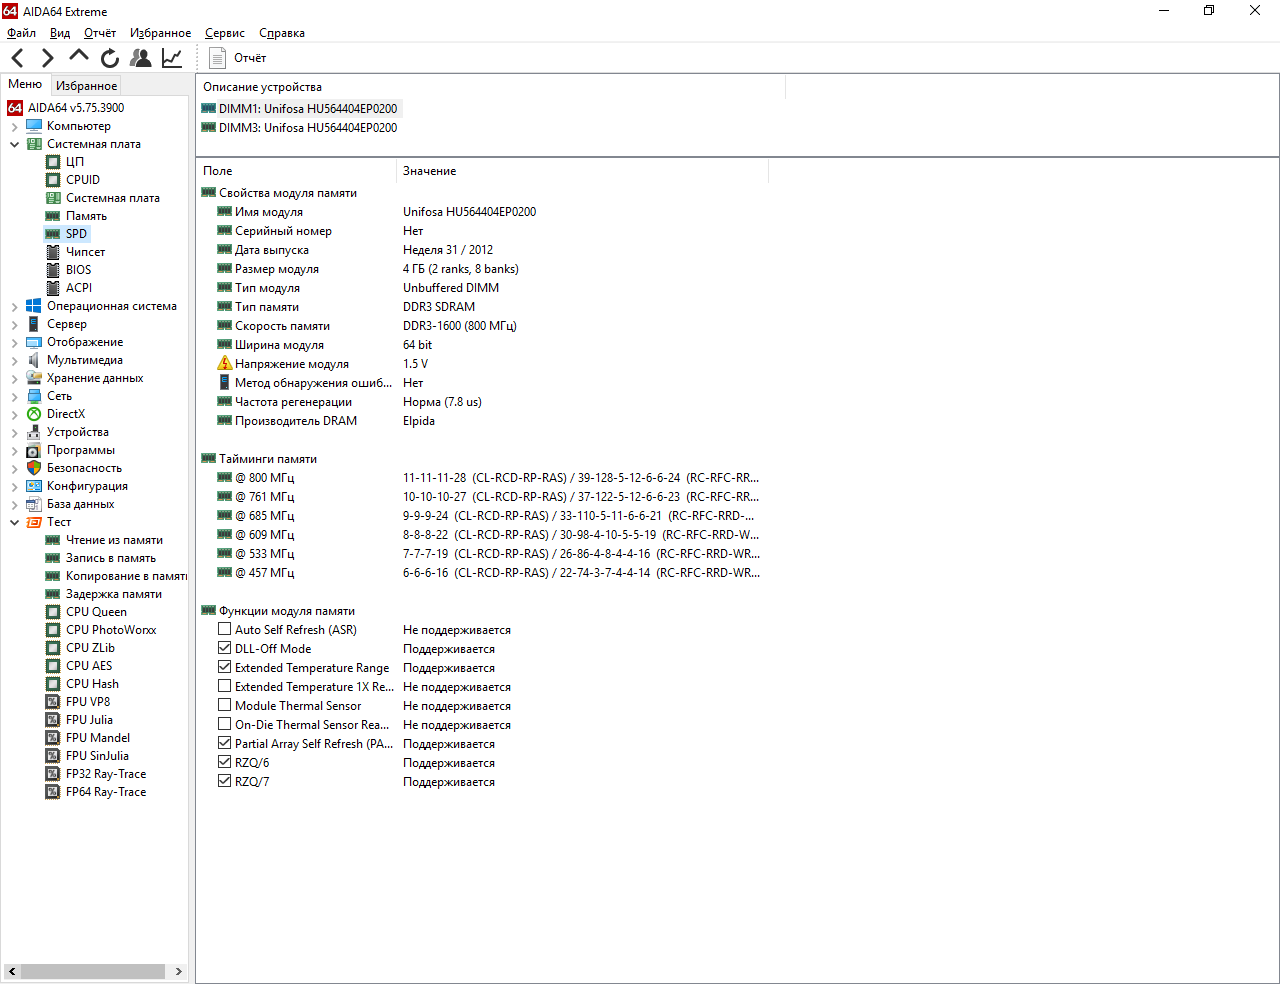Open the Избранное menu in menu bar
Image resolution: width=1280 pixels, height=984 pixels.
coord(160,33)
